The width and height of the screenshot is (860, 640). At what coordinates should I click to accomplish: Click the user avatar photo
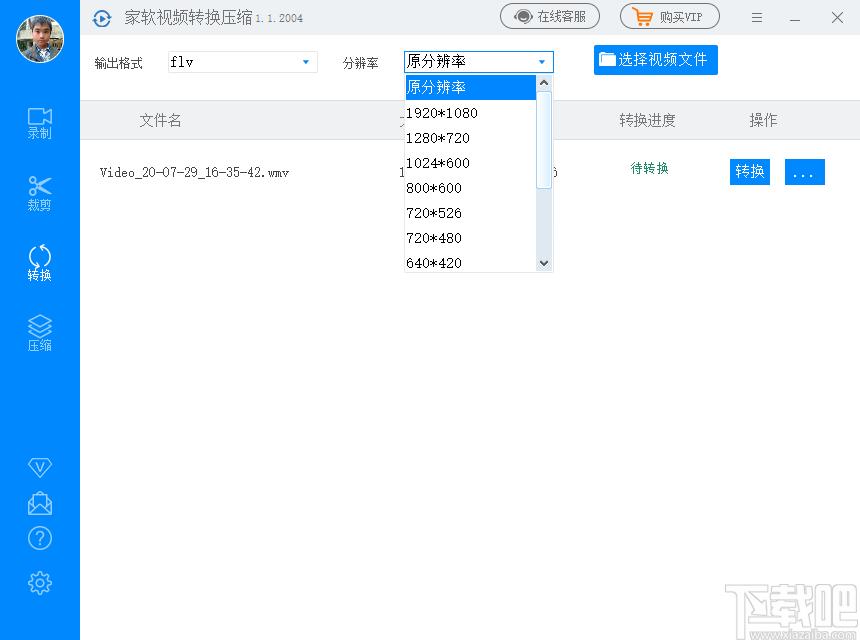(x=40, y=39)
